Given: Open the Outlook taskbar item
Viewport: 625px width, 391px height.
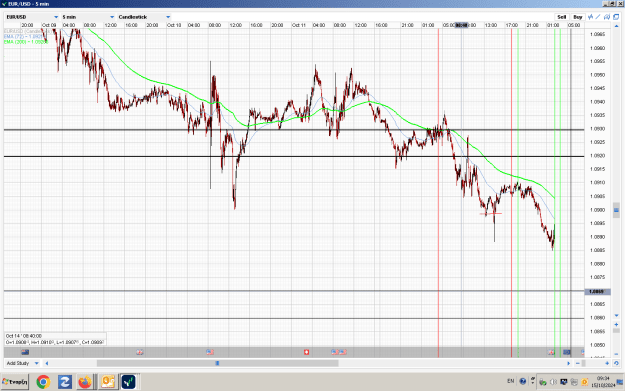Looking at the screenshot, I should click(x=108, y=382).
